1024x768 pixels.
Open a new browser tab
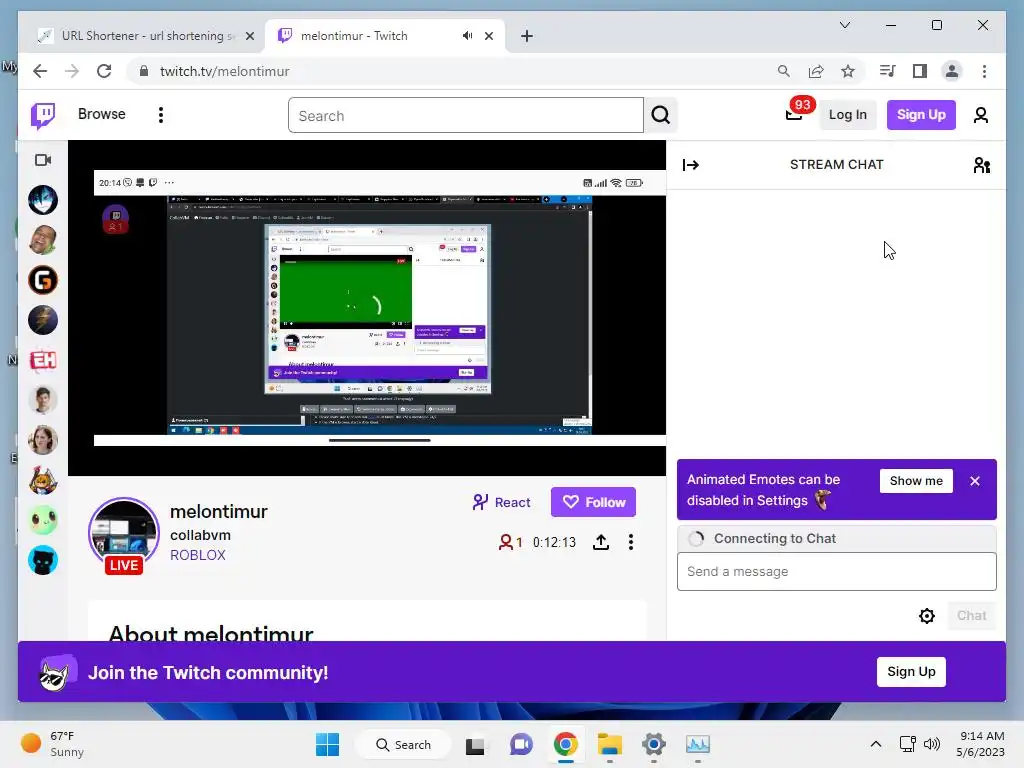click(527, 36)
